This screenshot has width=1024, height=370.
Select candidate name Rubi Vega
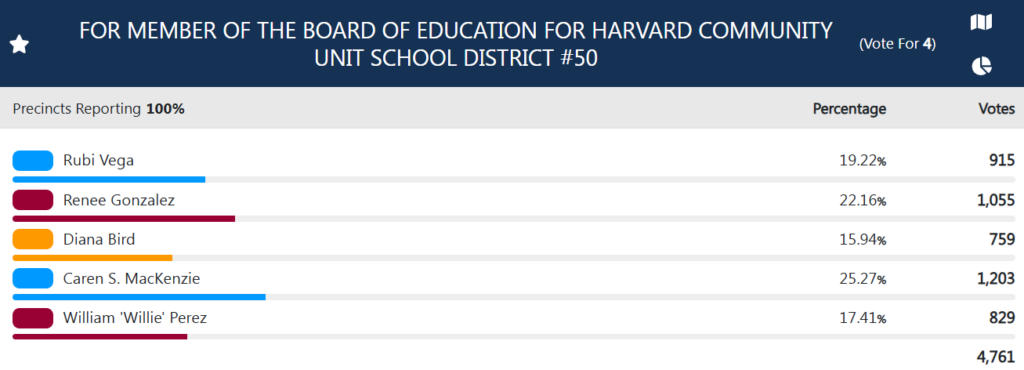click(99, 161)
